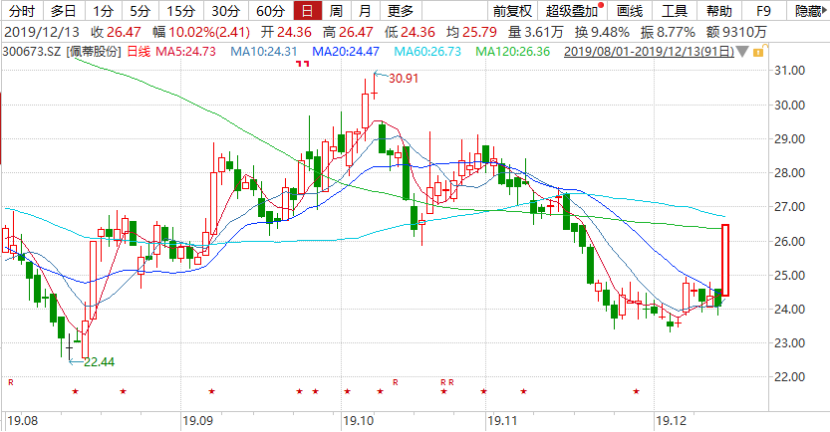
Task: Open the 画线 drawing tools
Action: (x=630, y=11)
